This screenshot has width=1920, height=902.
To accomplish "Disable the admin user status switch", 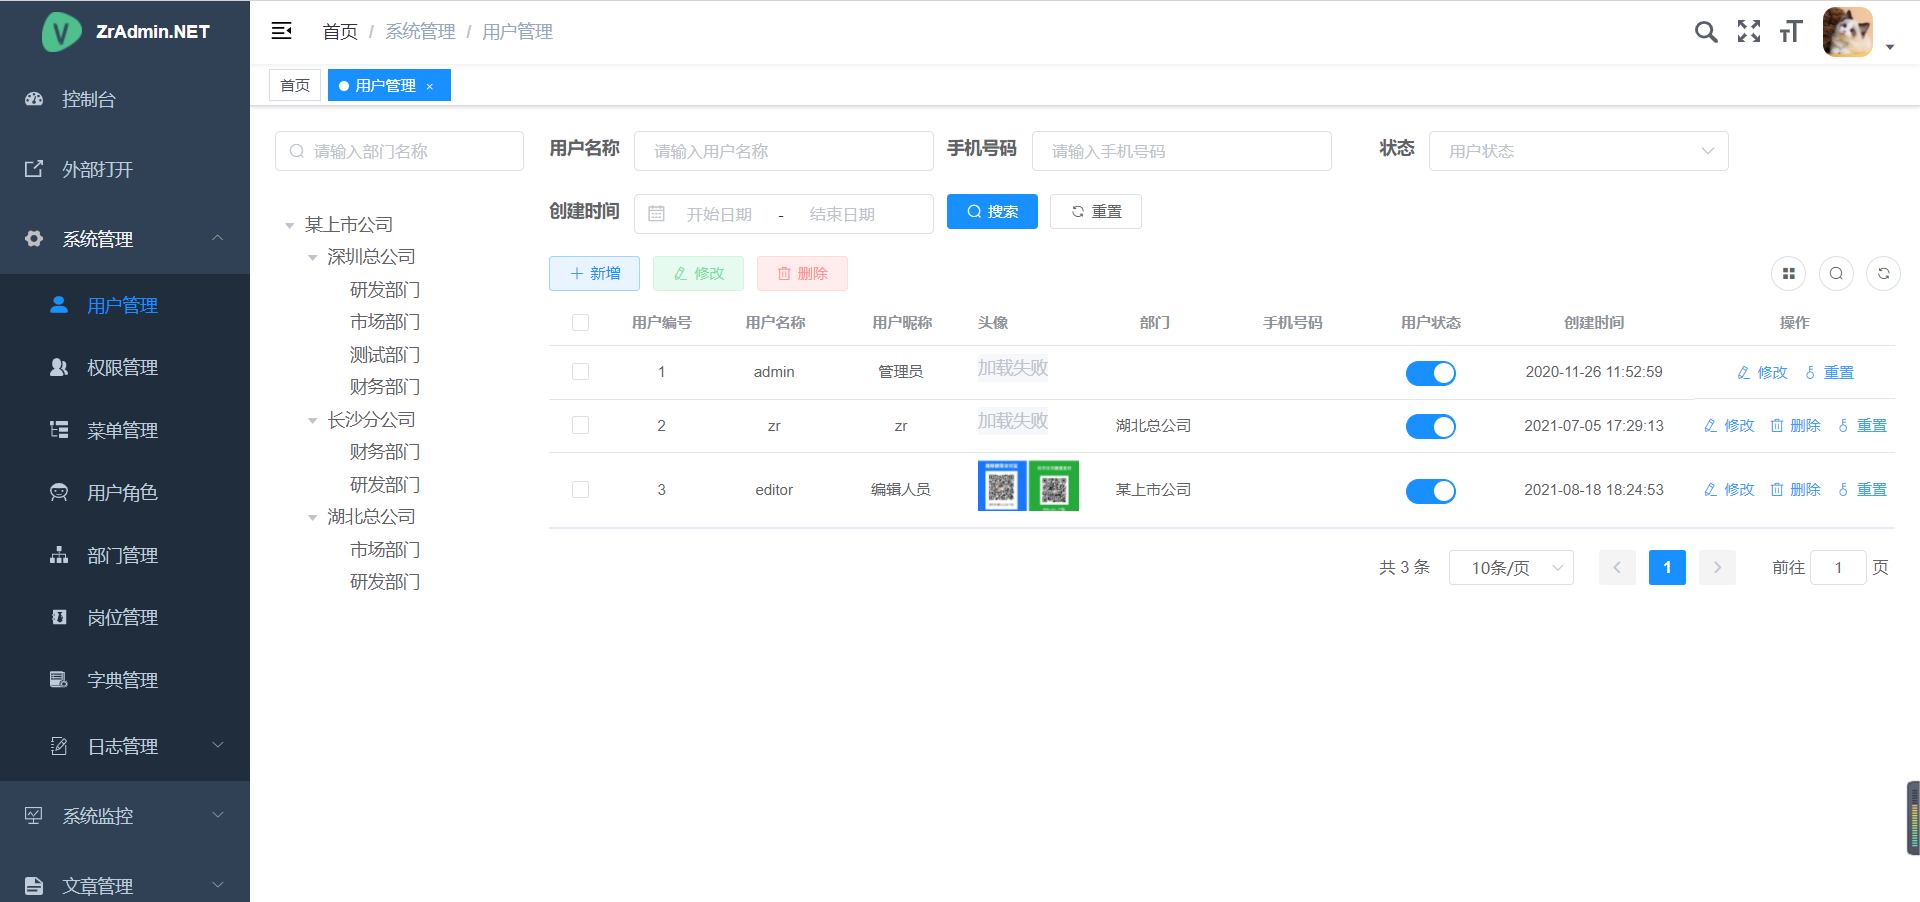I will pos(1430,373).
